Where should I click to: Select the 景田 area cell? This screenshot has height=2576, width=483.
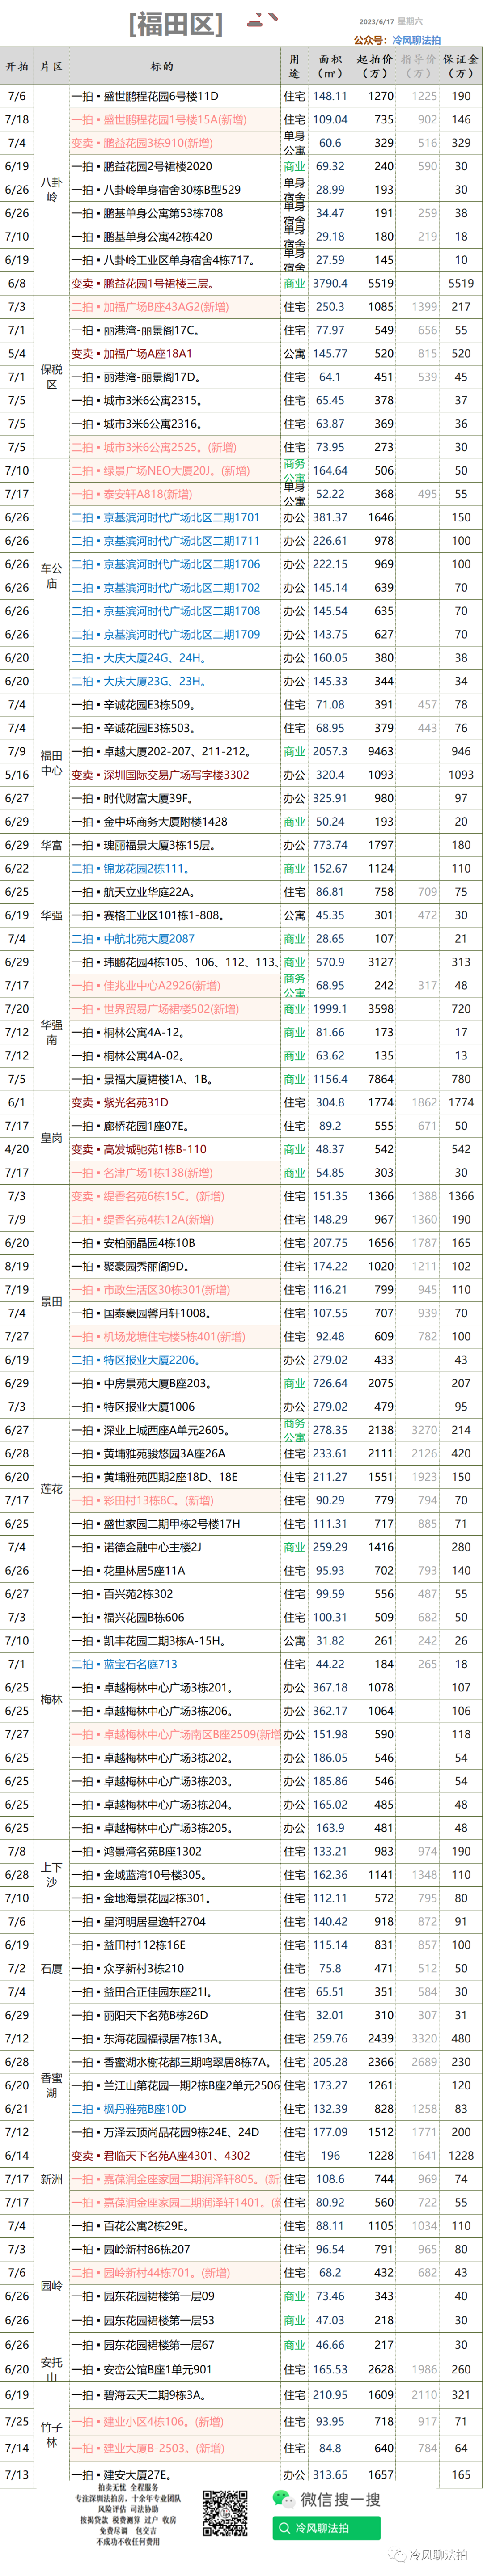pyautogui.click(x=51, y=1301)
